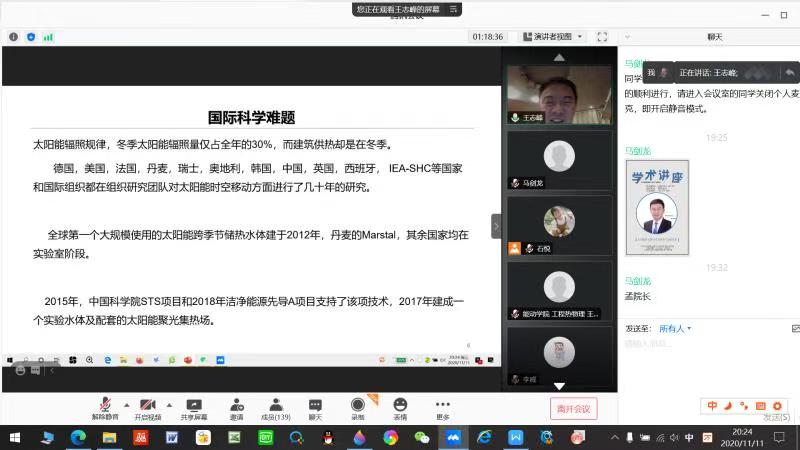This screenshot has height=450, width=800.
Task: Open WeChat from the Windows taskbar
Action: tap(421, 437)
